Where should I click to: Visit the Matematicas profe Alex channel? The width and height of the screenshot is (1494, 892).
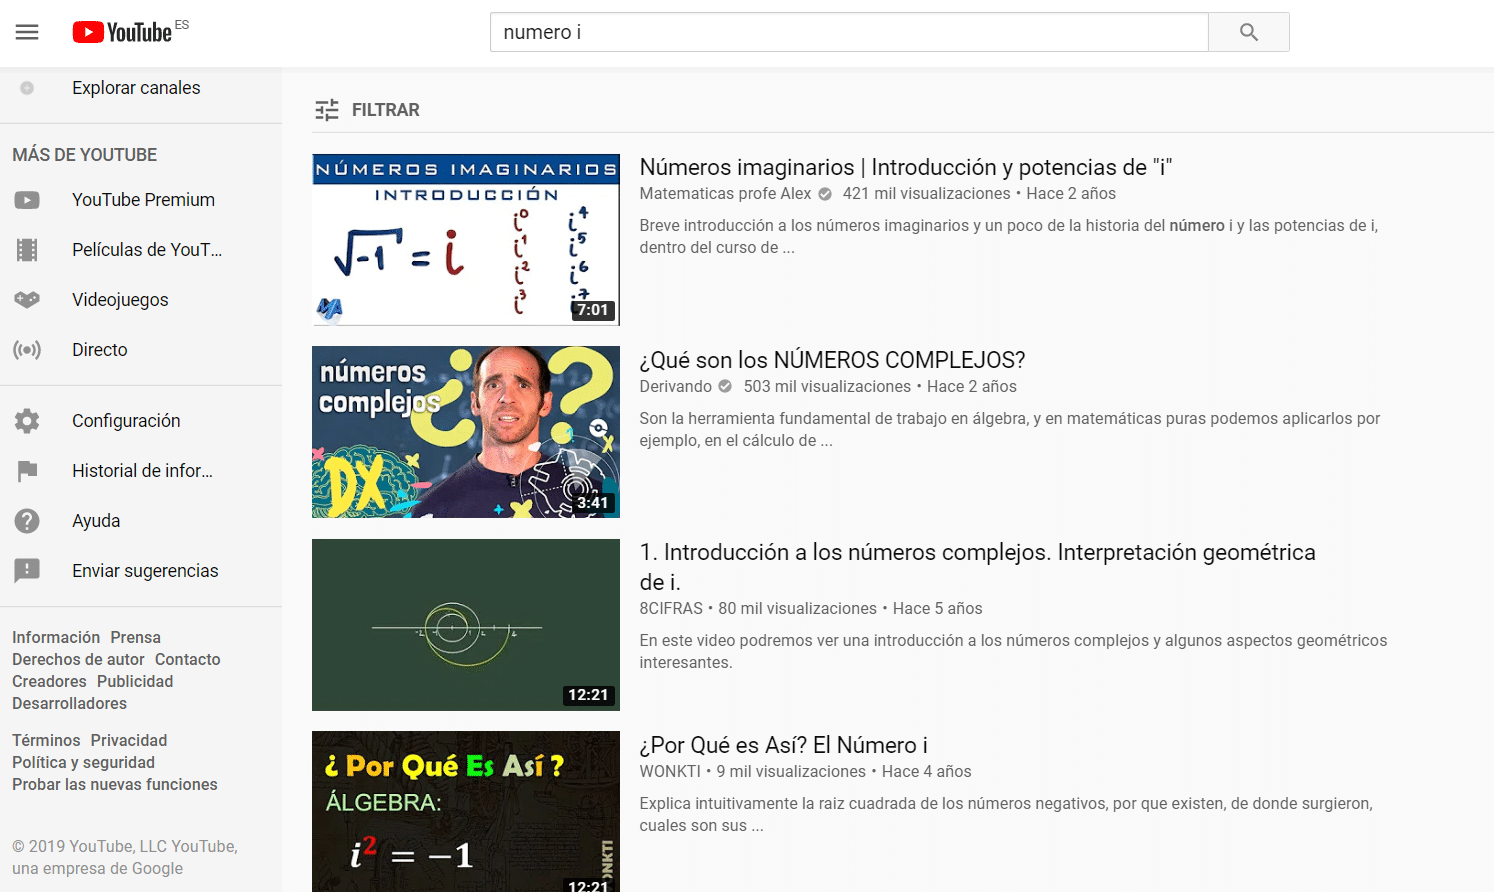[726, 194]
